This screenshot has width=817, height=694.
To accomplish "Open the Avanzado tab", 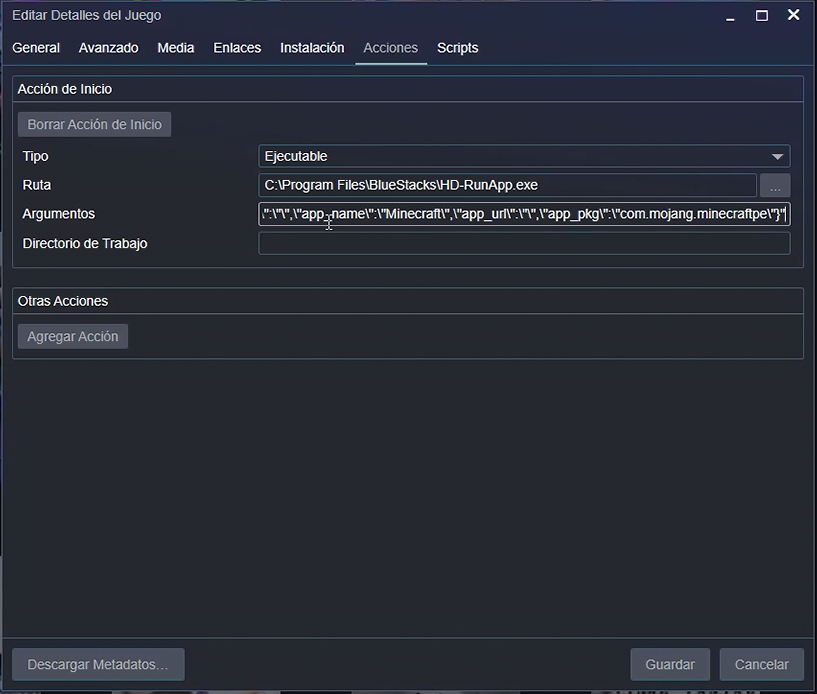I will click(x=108, y=47).
